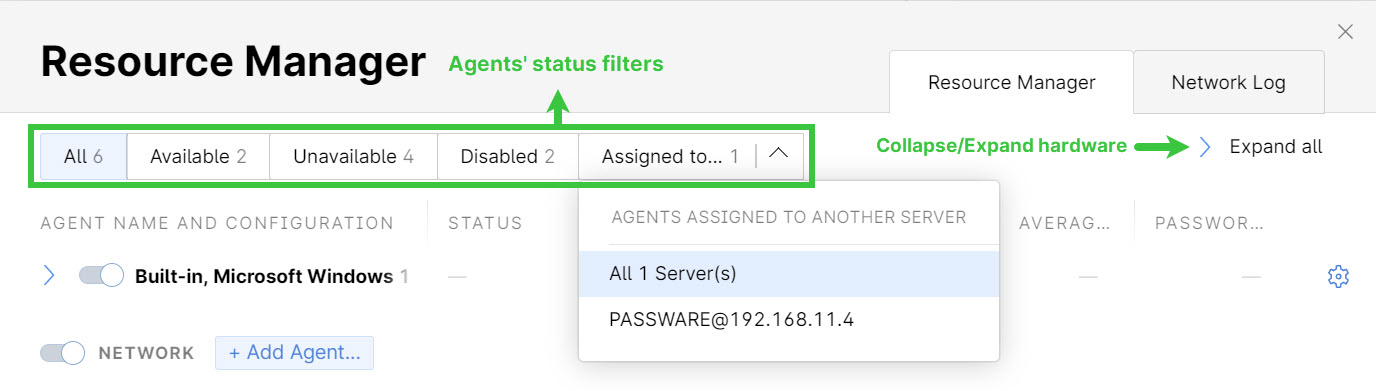Select the Resource Manager tab
Screen dimensions: 1376x391
tap(1011, 83)
